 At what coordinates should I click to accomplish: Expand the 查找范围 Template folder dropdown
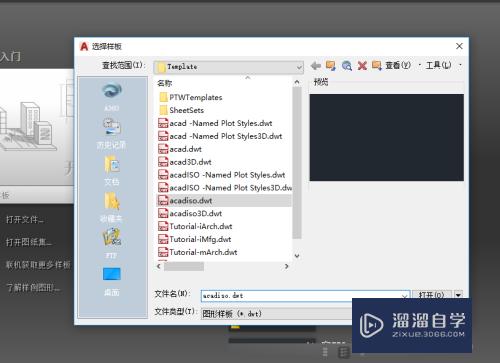coord(299,67)
